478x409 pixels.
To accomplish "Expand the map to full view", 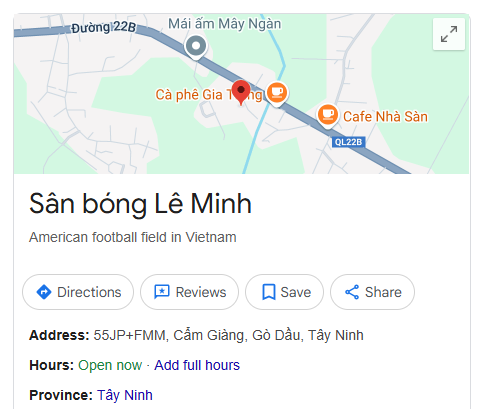I will click(449, 34).
